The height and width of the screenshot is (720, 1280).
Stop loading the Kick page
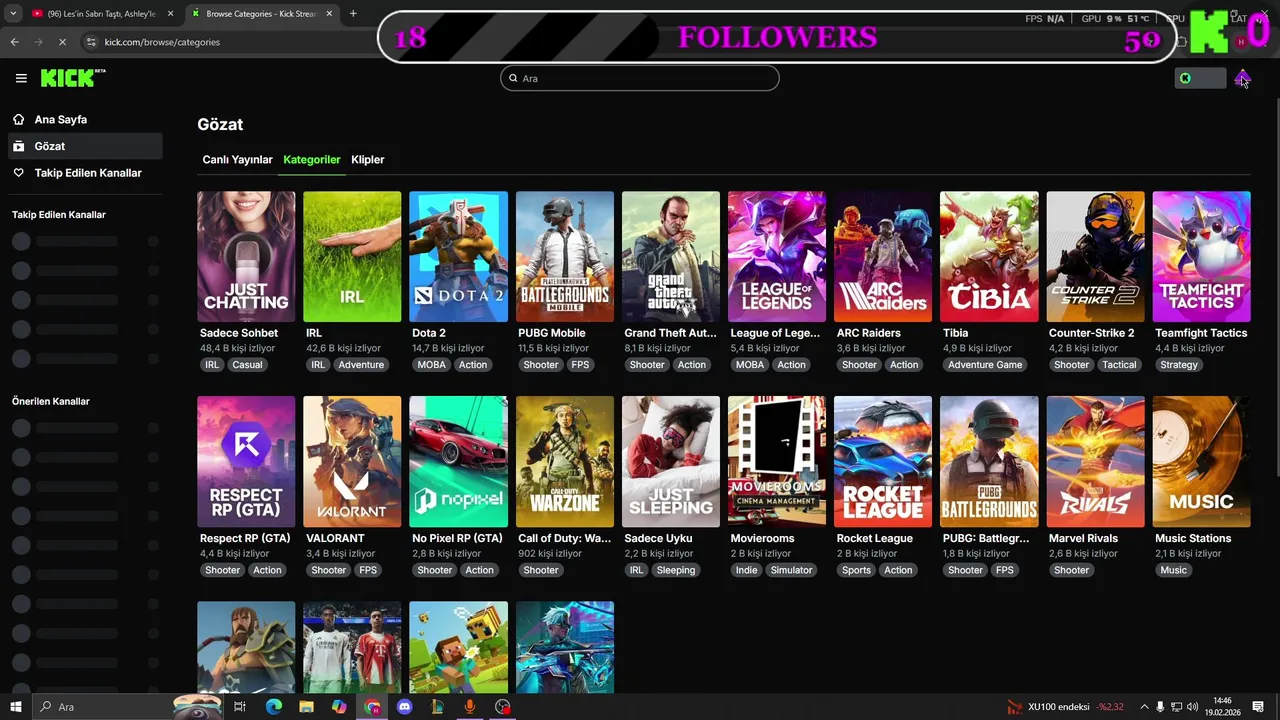tap(62, 42)
